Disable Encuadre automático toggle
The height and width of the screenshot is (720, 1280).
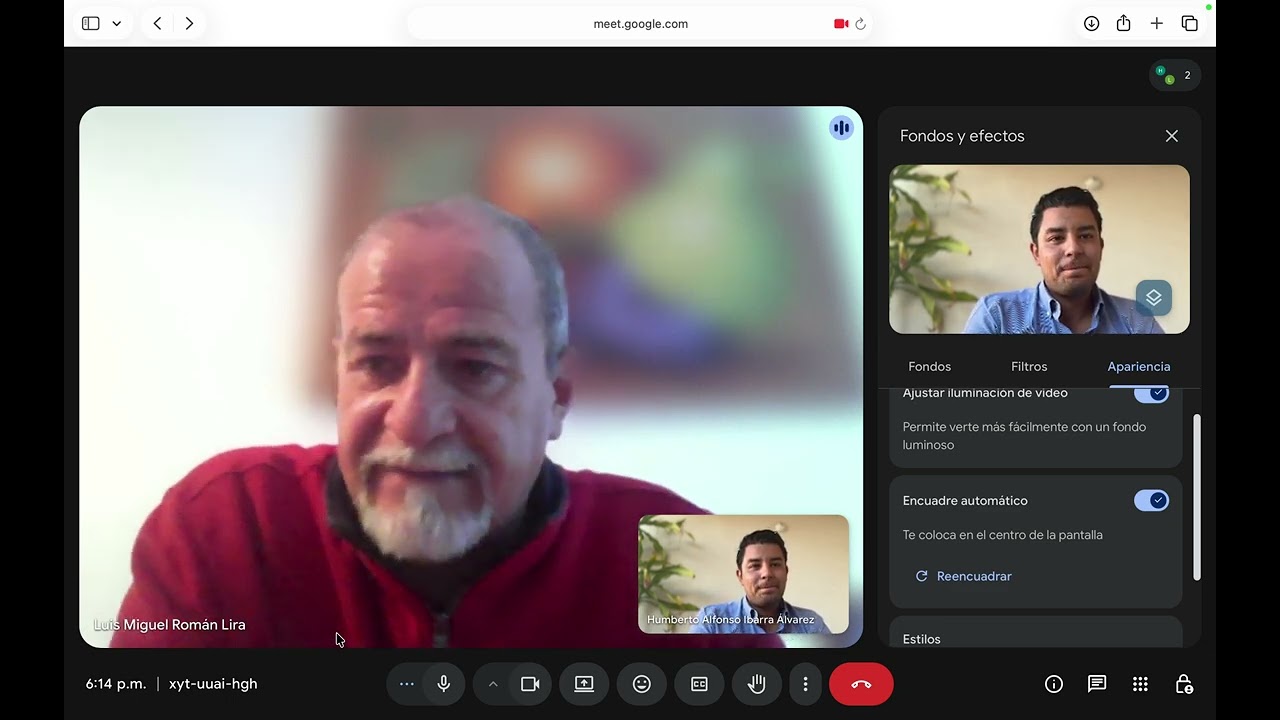tap(1151, 500)
